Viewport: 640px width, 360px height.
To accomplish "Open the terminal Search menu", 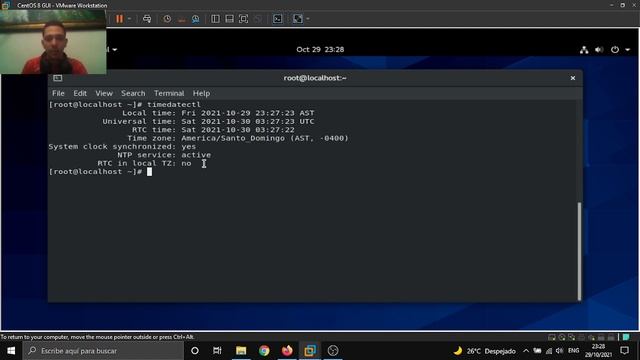I will click(x=133, y=93).
